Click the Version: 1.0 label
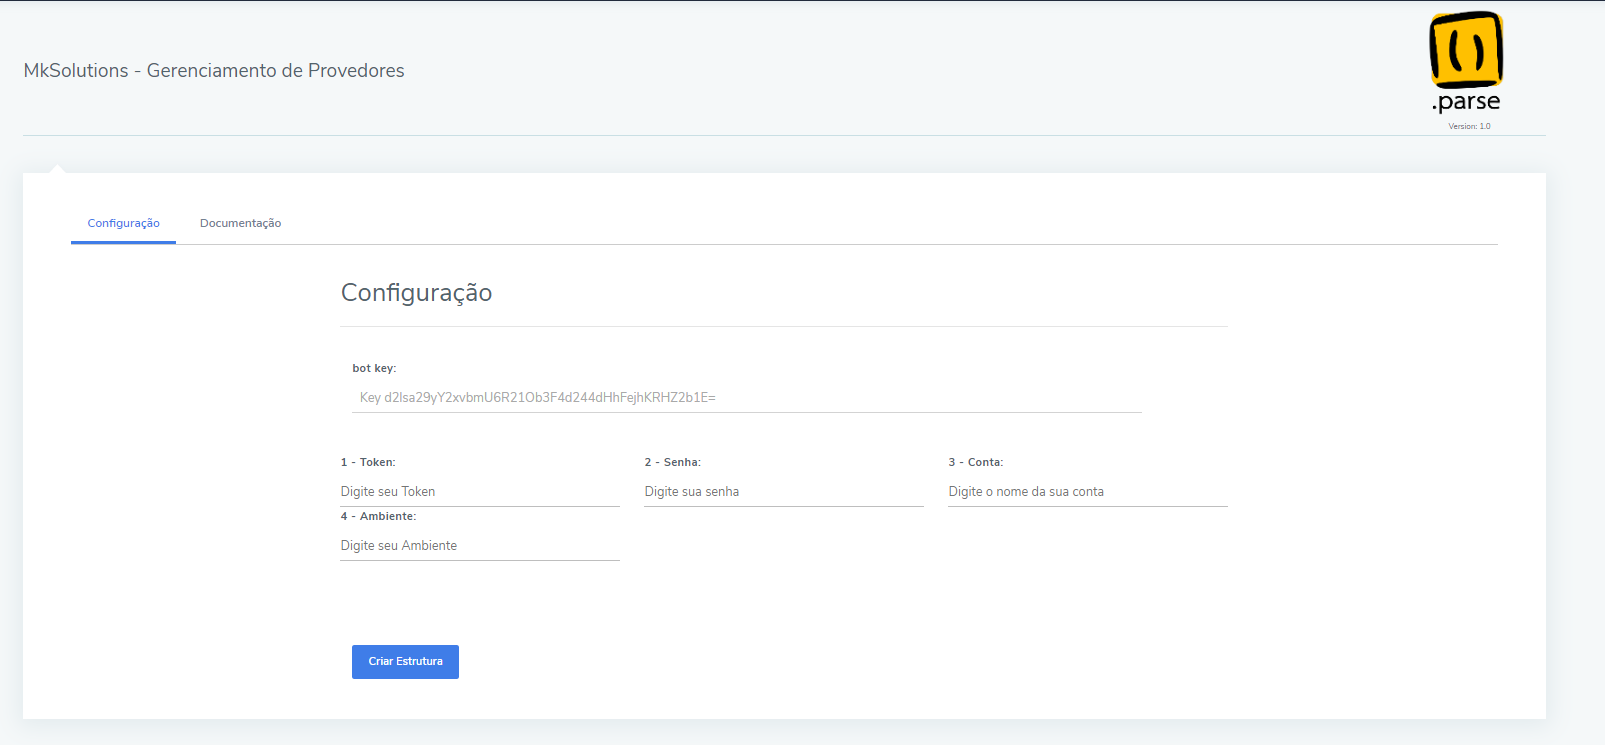This screenshot has height=745, width=1605. point(1469,126)
